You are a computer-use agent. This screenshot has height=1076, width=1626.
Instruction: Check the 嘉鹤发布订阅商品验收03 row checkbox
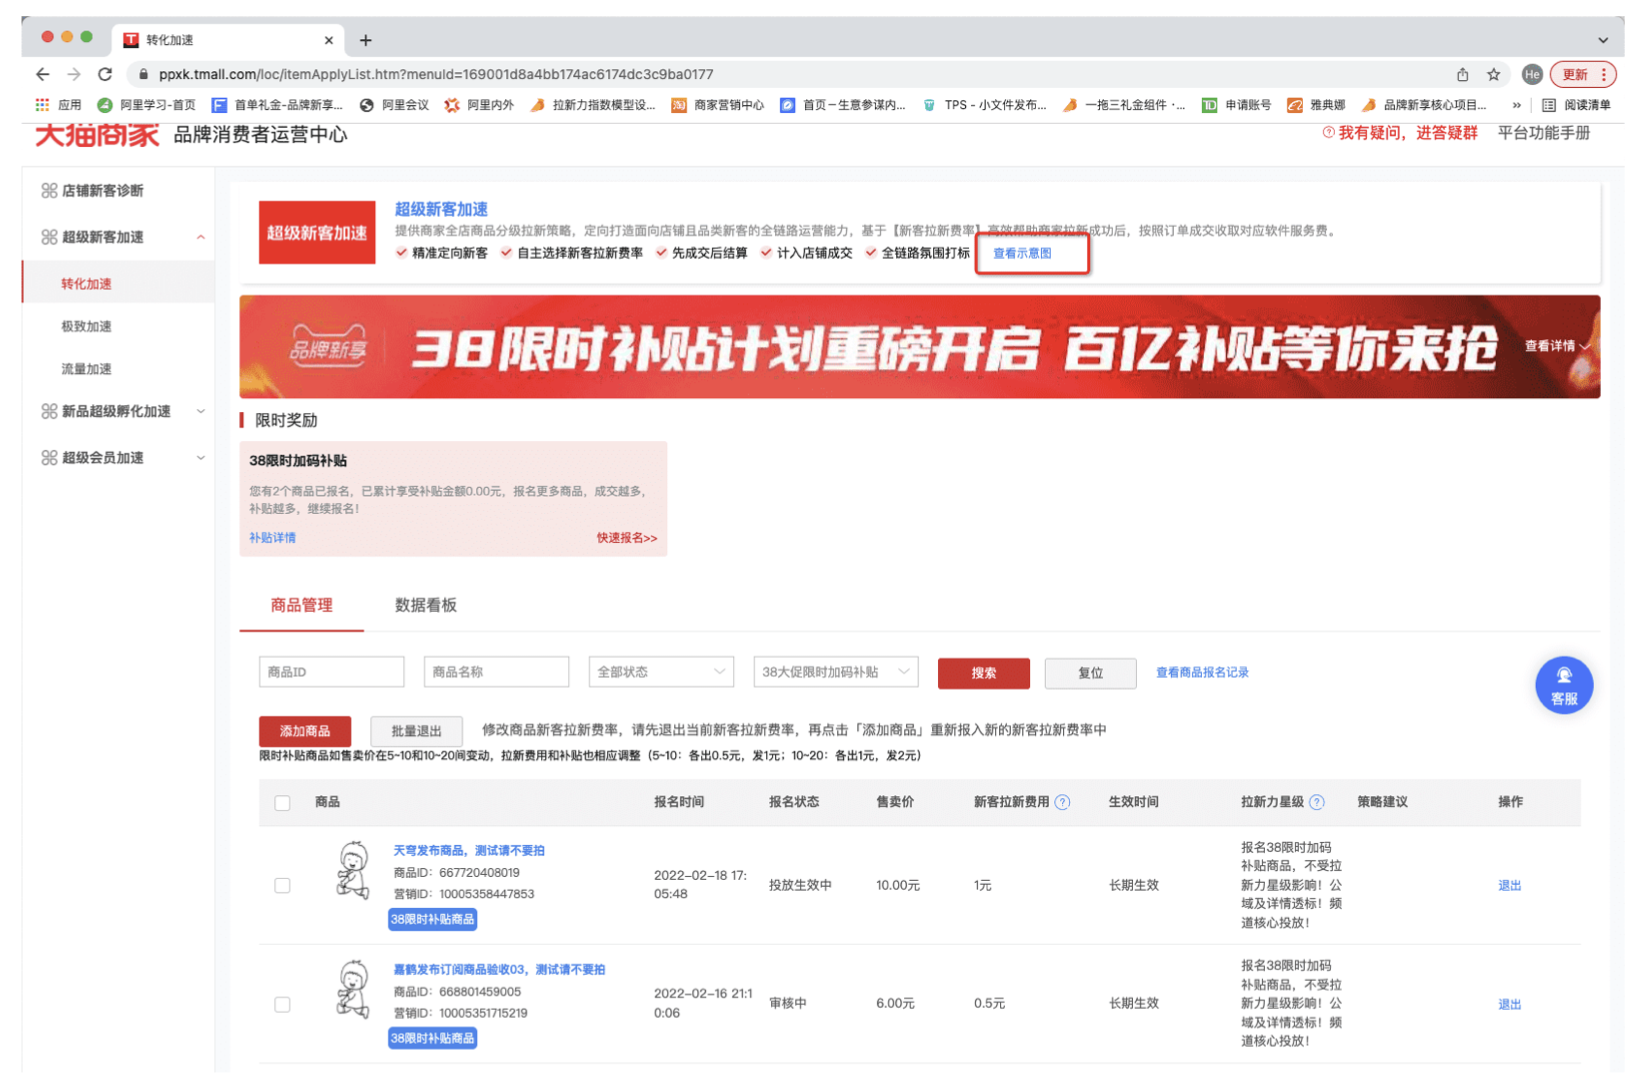point(282,1005)
